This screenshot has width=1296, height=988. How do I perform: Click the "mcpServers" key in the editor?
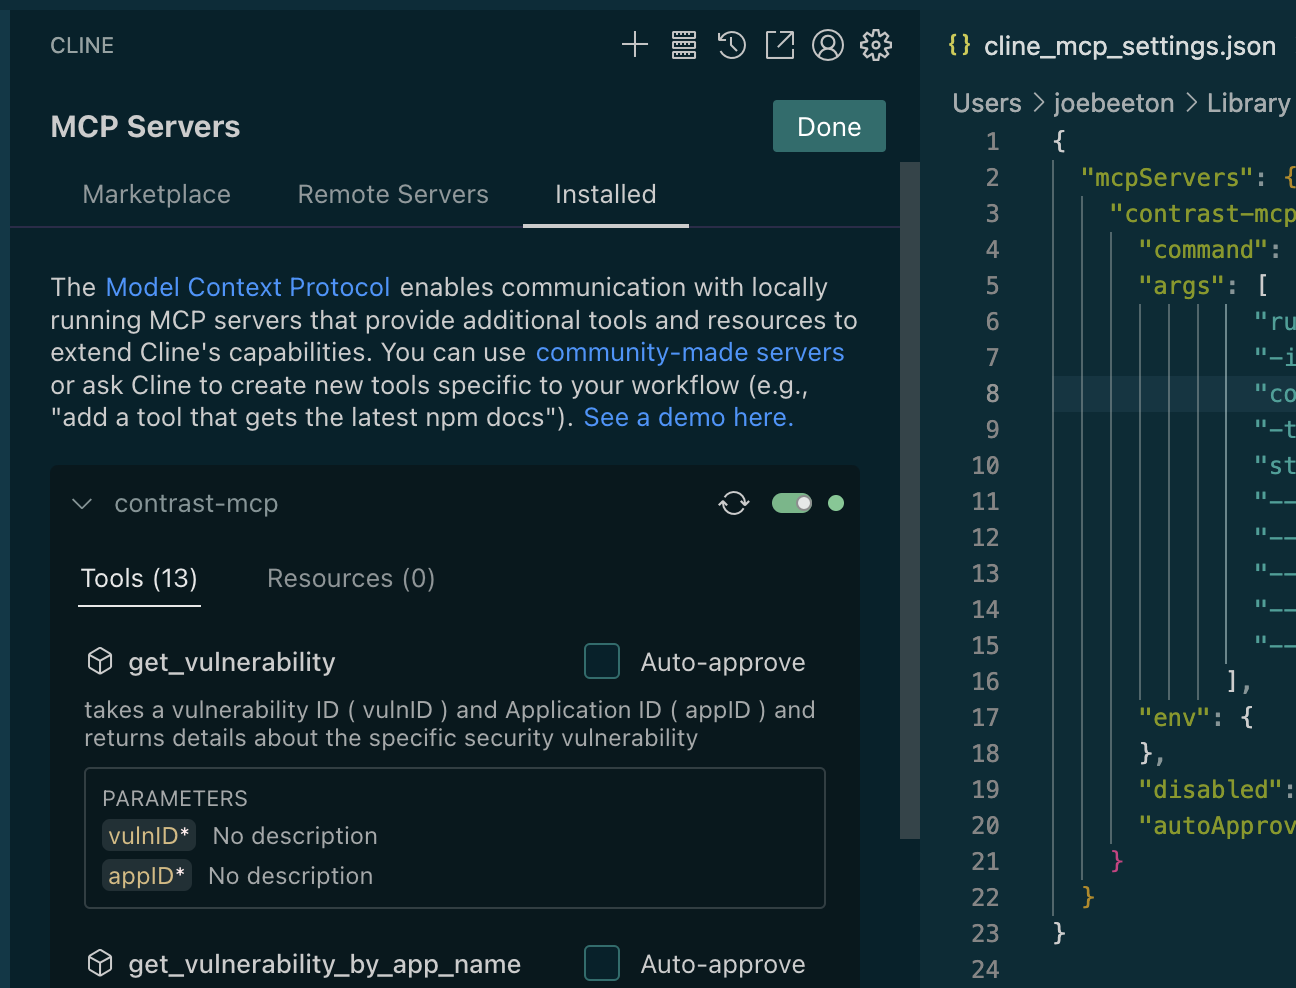1167,177
